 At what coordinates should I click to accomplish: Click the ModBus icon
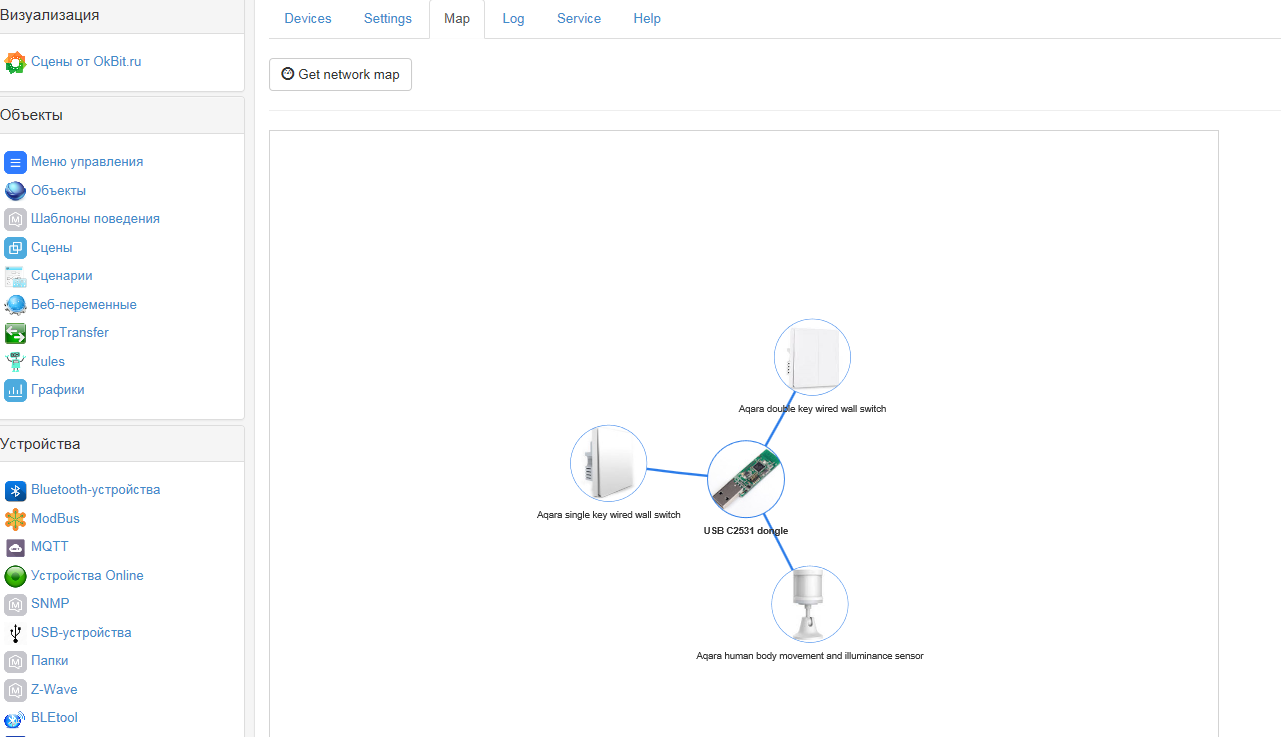click(15, 519)
